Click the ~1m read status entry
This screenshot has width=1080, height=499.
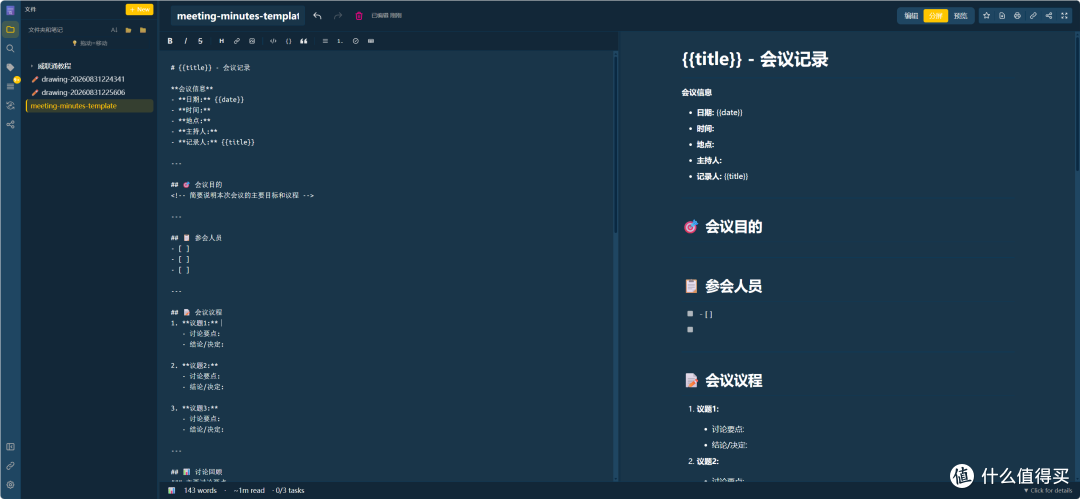click(x=249, y=490)
